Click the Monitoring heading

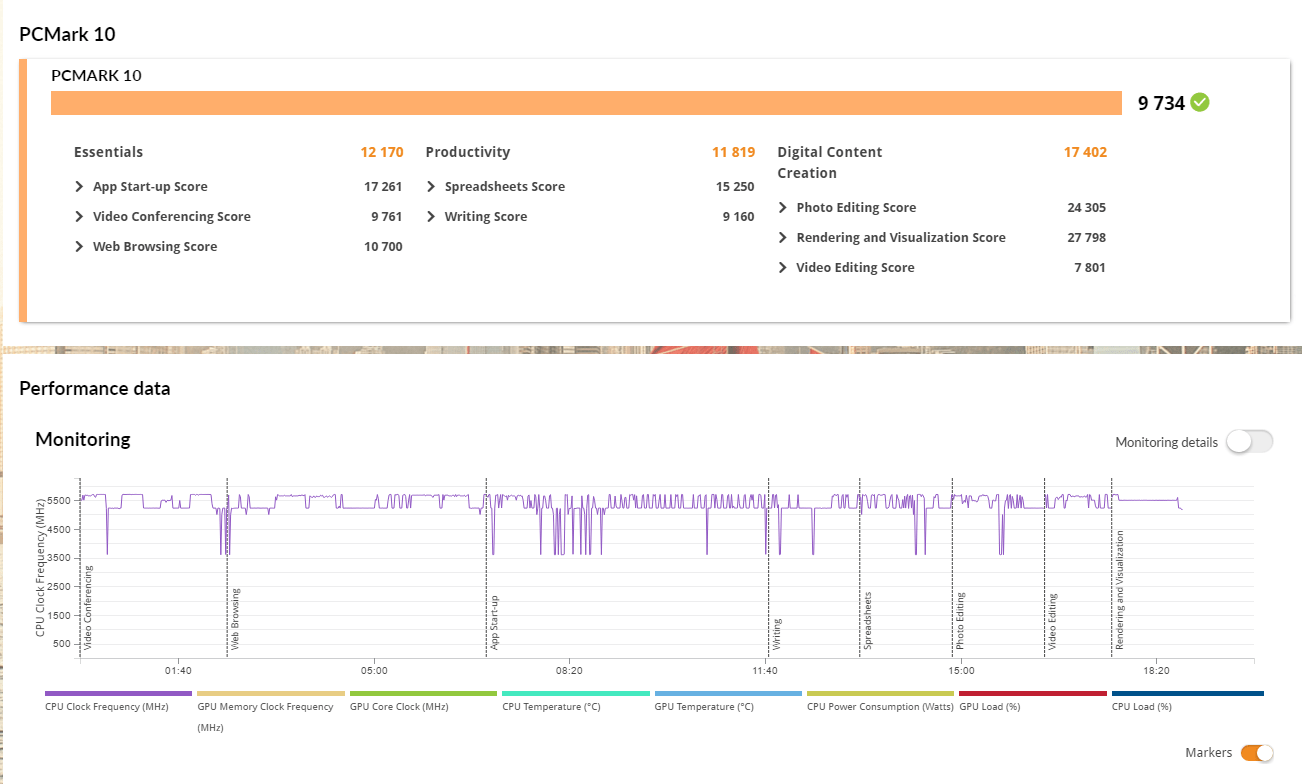[83, 439]
